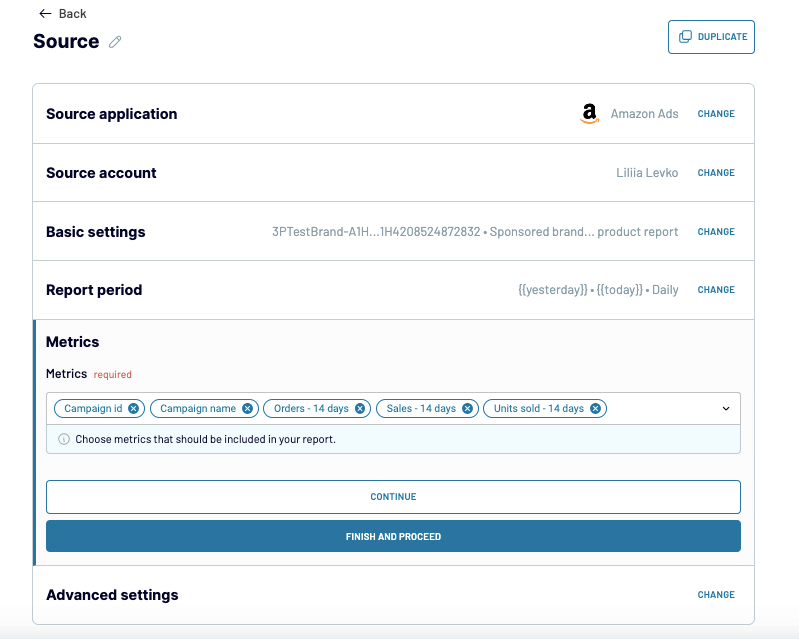Click the Amazon Ads text
The height and width of the screenshot is (639, 799).
pos(644,114)
